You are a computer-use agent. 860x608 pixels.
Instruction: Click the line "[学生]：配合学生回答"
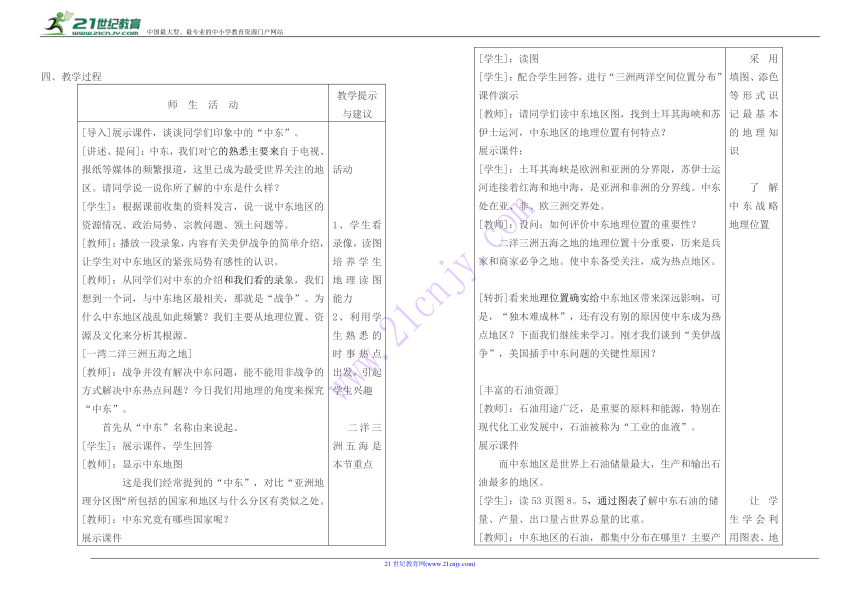600,77
